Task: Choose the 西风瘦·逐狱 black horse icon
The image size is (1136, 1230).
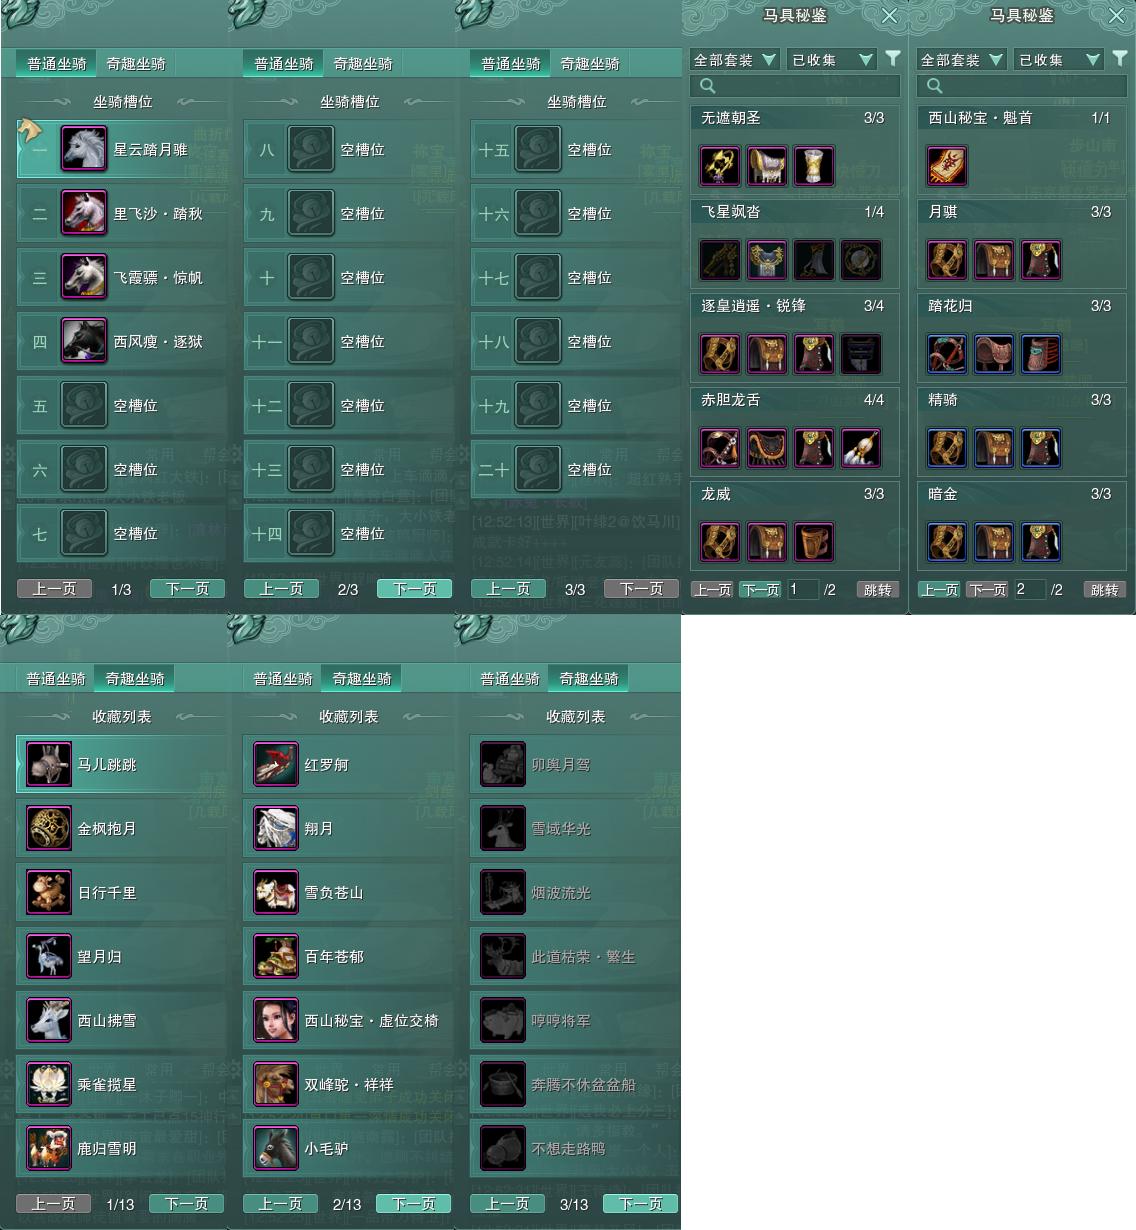Action: pos(84,341)
